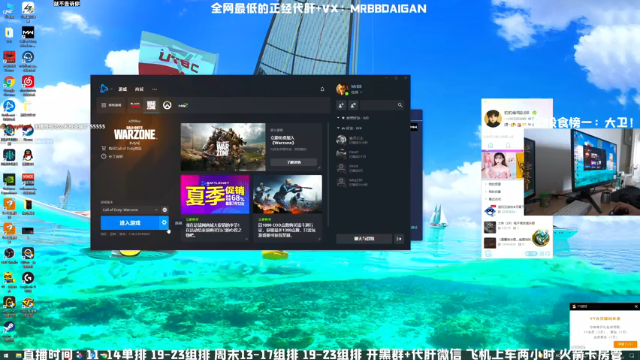The height and width of the screenshot is (360, 640).
Task: Switch to the home tab in YY window
Action: [491, 145]
